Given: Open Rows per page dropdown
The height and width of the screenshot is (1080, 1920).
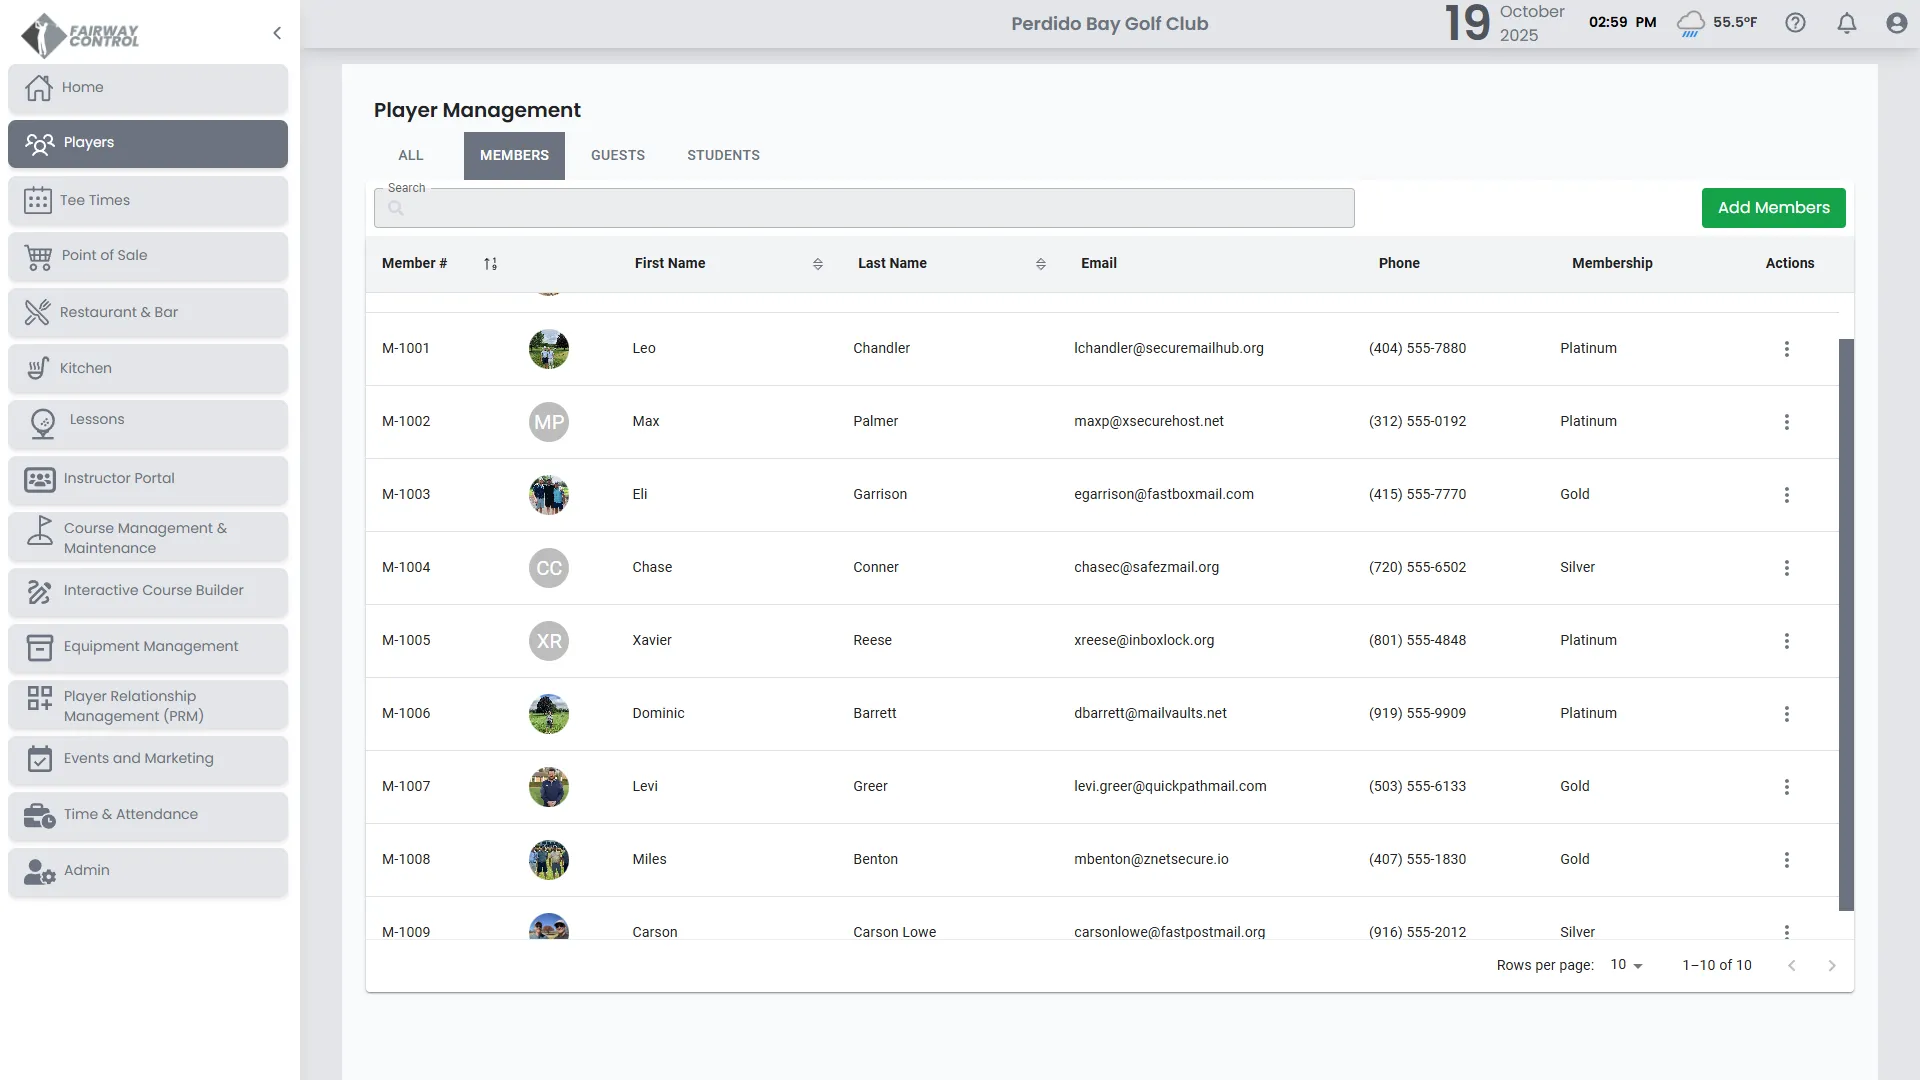Looking at the screenshot, I should [1626, 965].
